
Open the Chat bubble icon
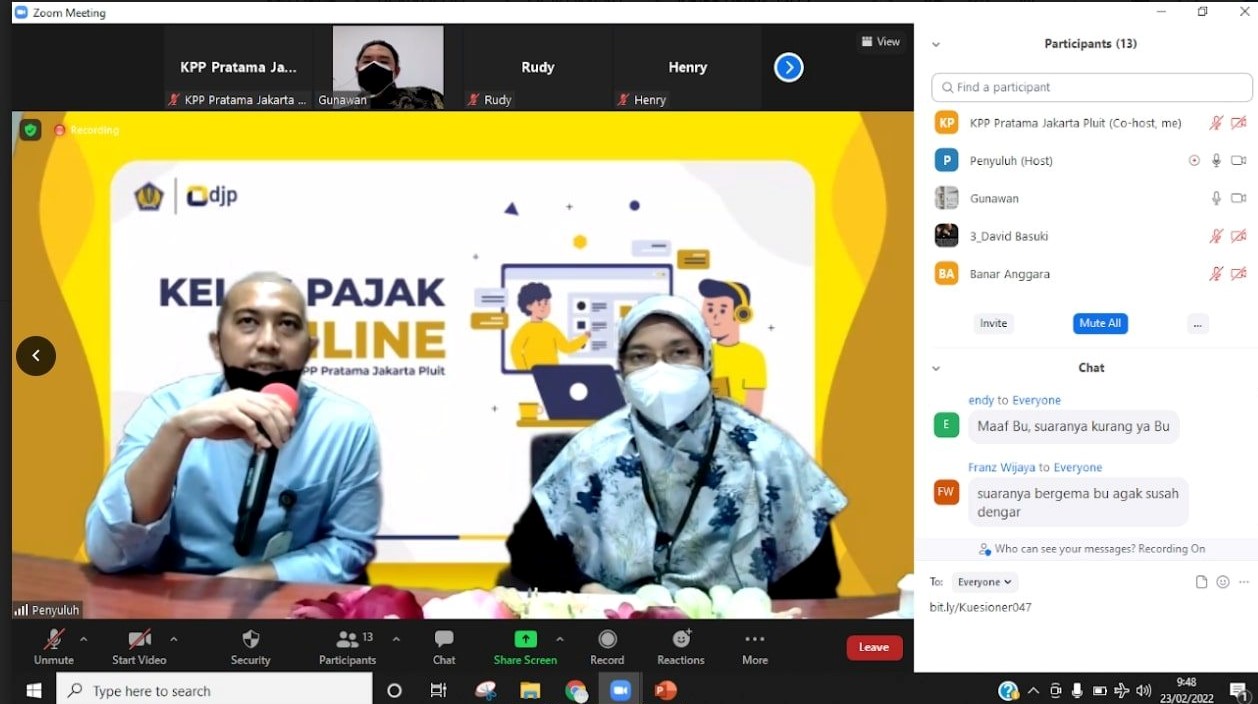pos(444,640)
